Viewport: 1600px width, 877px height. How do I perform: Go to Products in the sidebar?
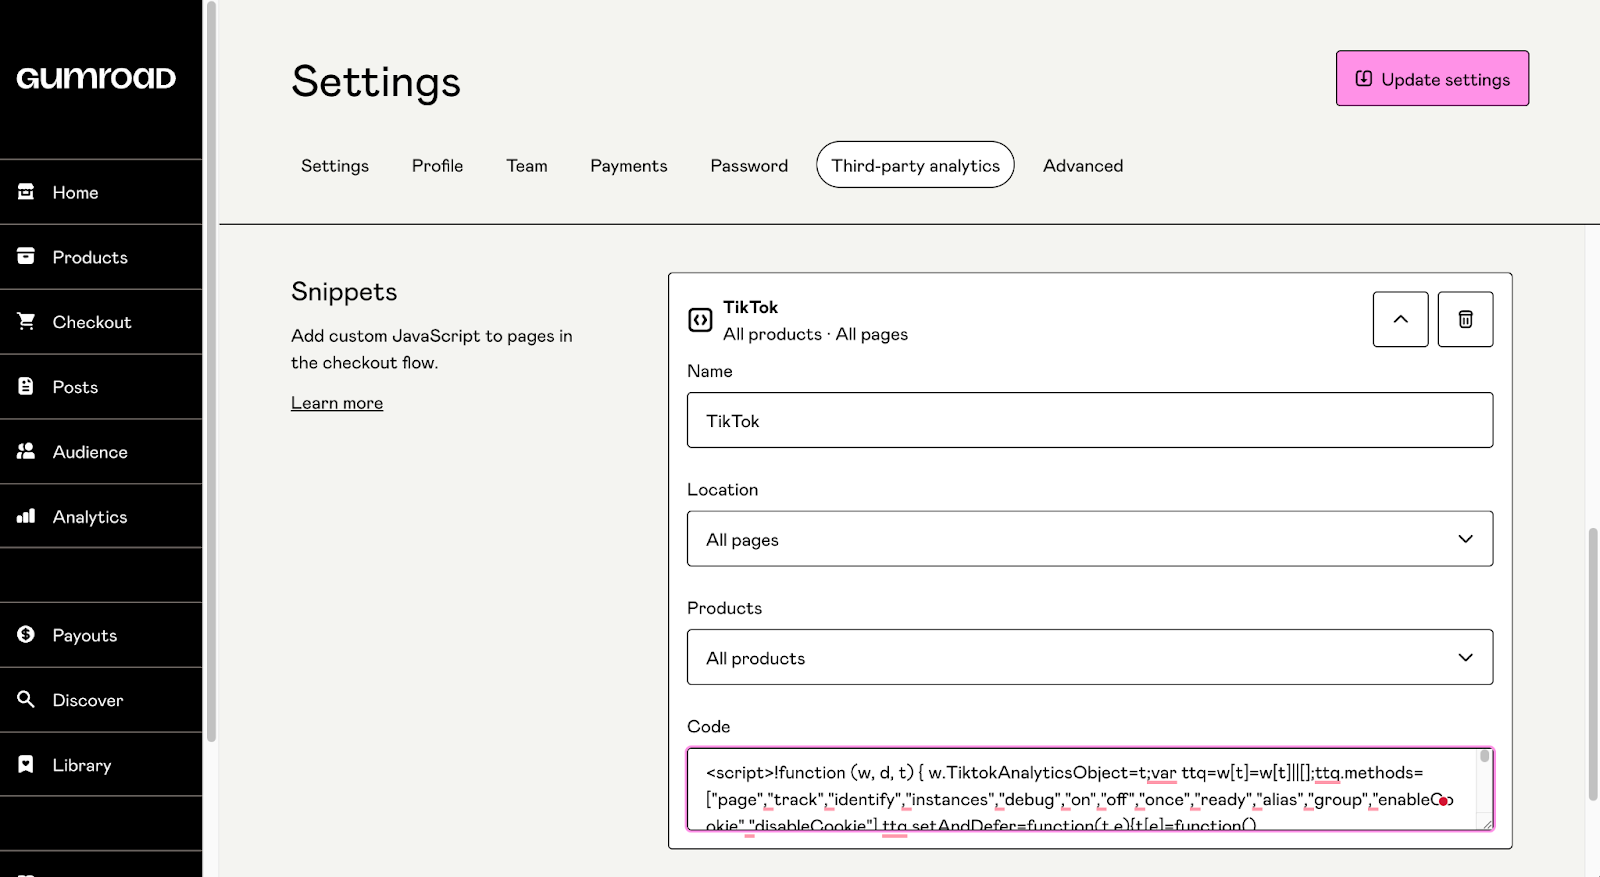click(101, 257)
